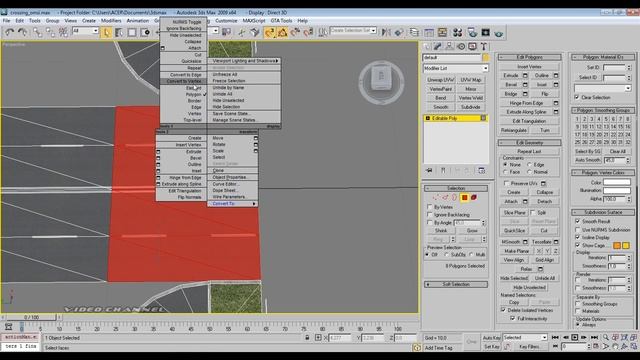The width and height of the screenshot is (640, 360).
Task: Click the teapot Quick Render icon
Action: (x=499, y=32)
